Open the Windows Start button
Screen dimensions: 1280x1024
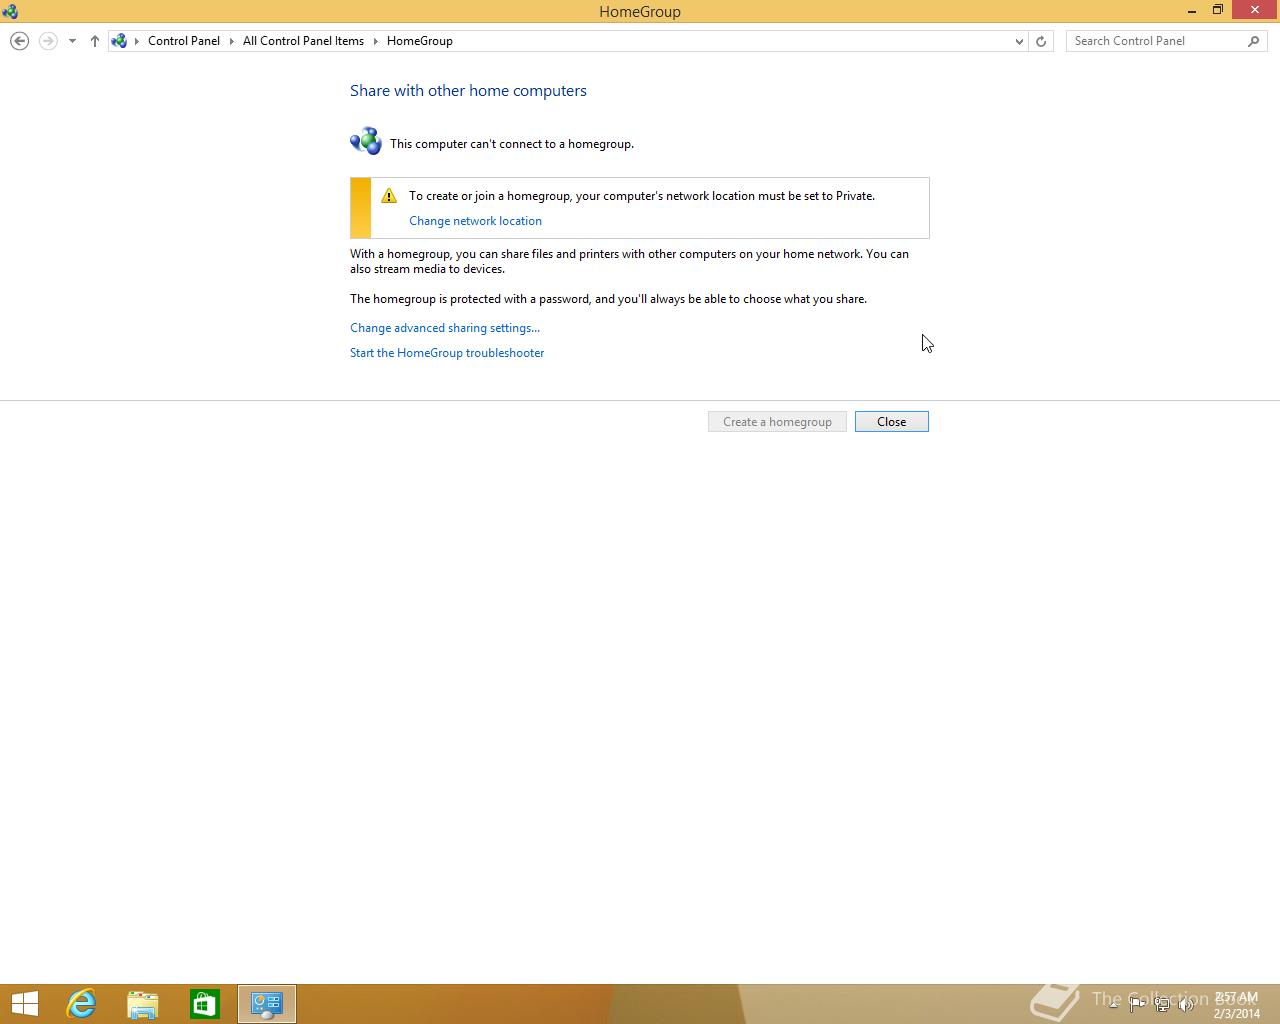pyautogui.click(x=24, y=1004)
